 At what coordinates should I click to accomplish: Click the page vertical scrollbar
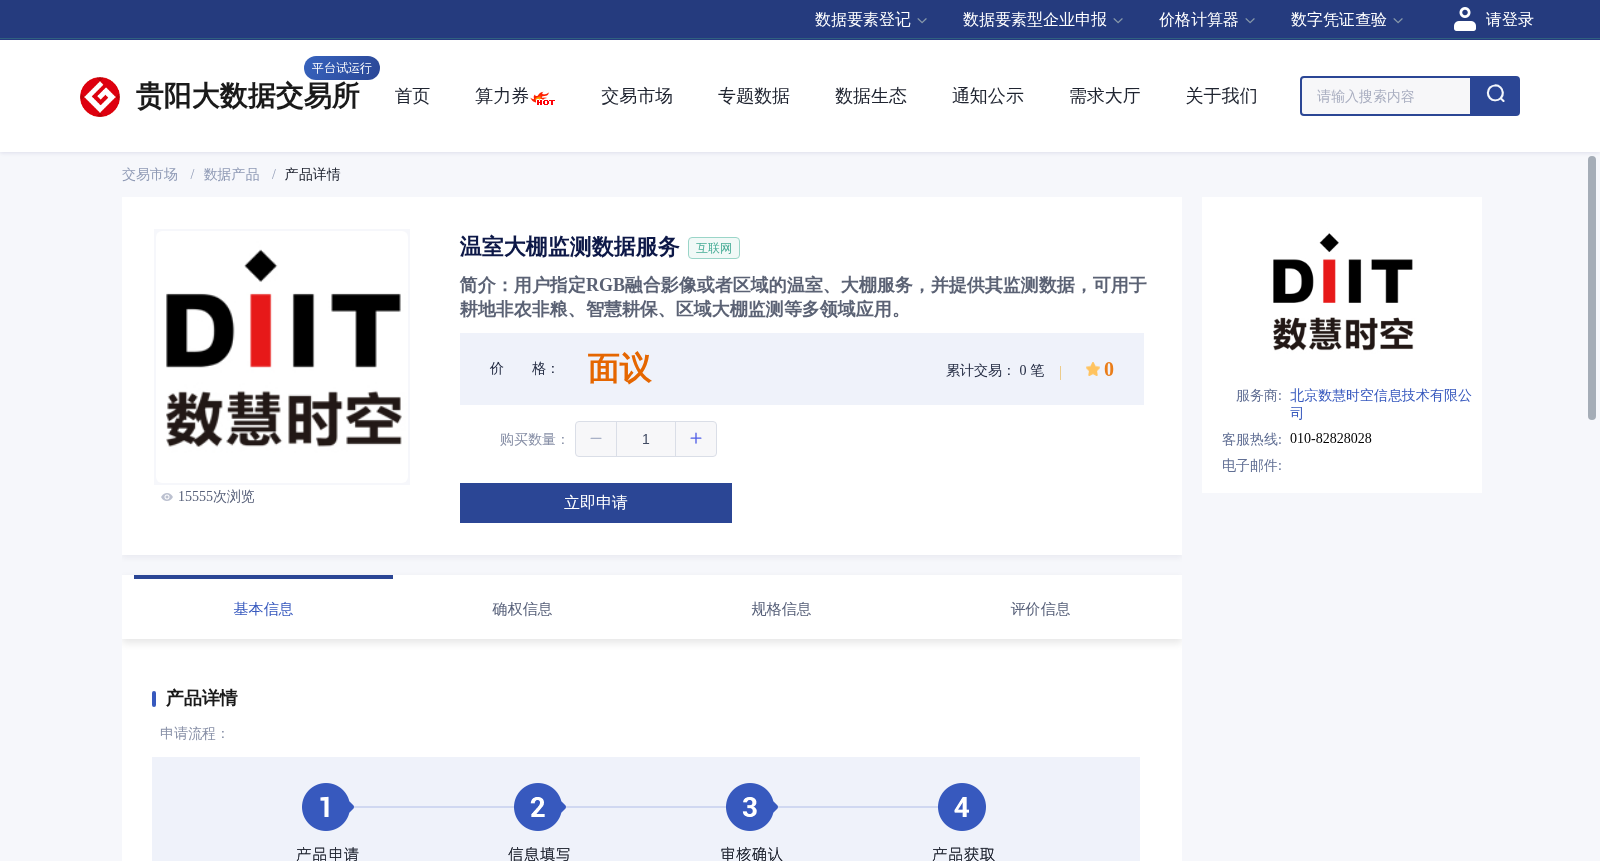coord(1592,288)
